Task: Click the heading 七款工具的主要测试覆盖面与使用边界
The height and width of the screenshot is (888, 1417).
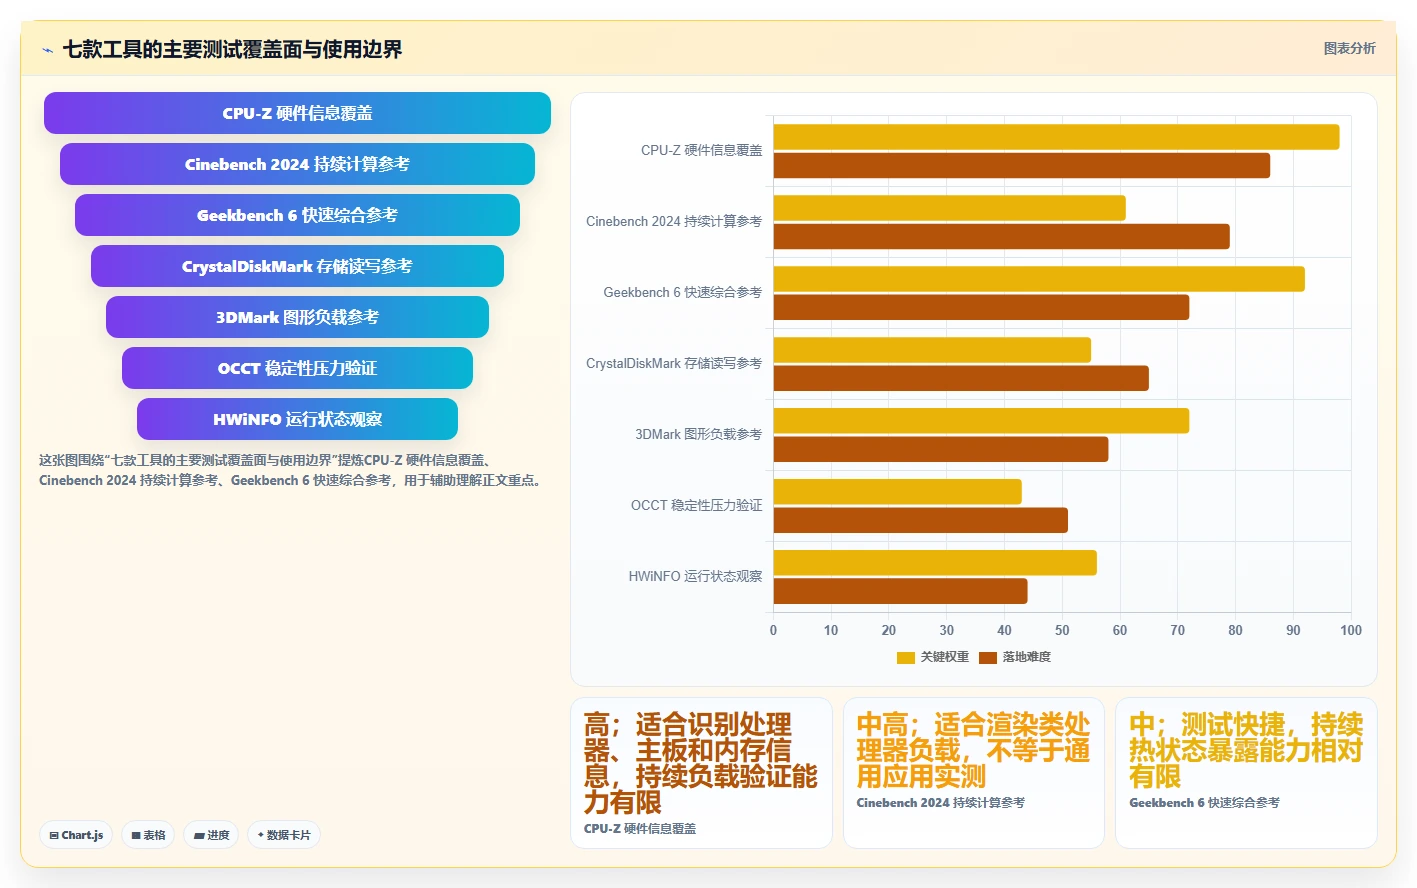Action: tap(232, 50)
